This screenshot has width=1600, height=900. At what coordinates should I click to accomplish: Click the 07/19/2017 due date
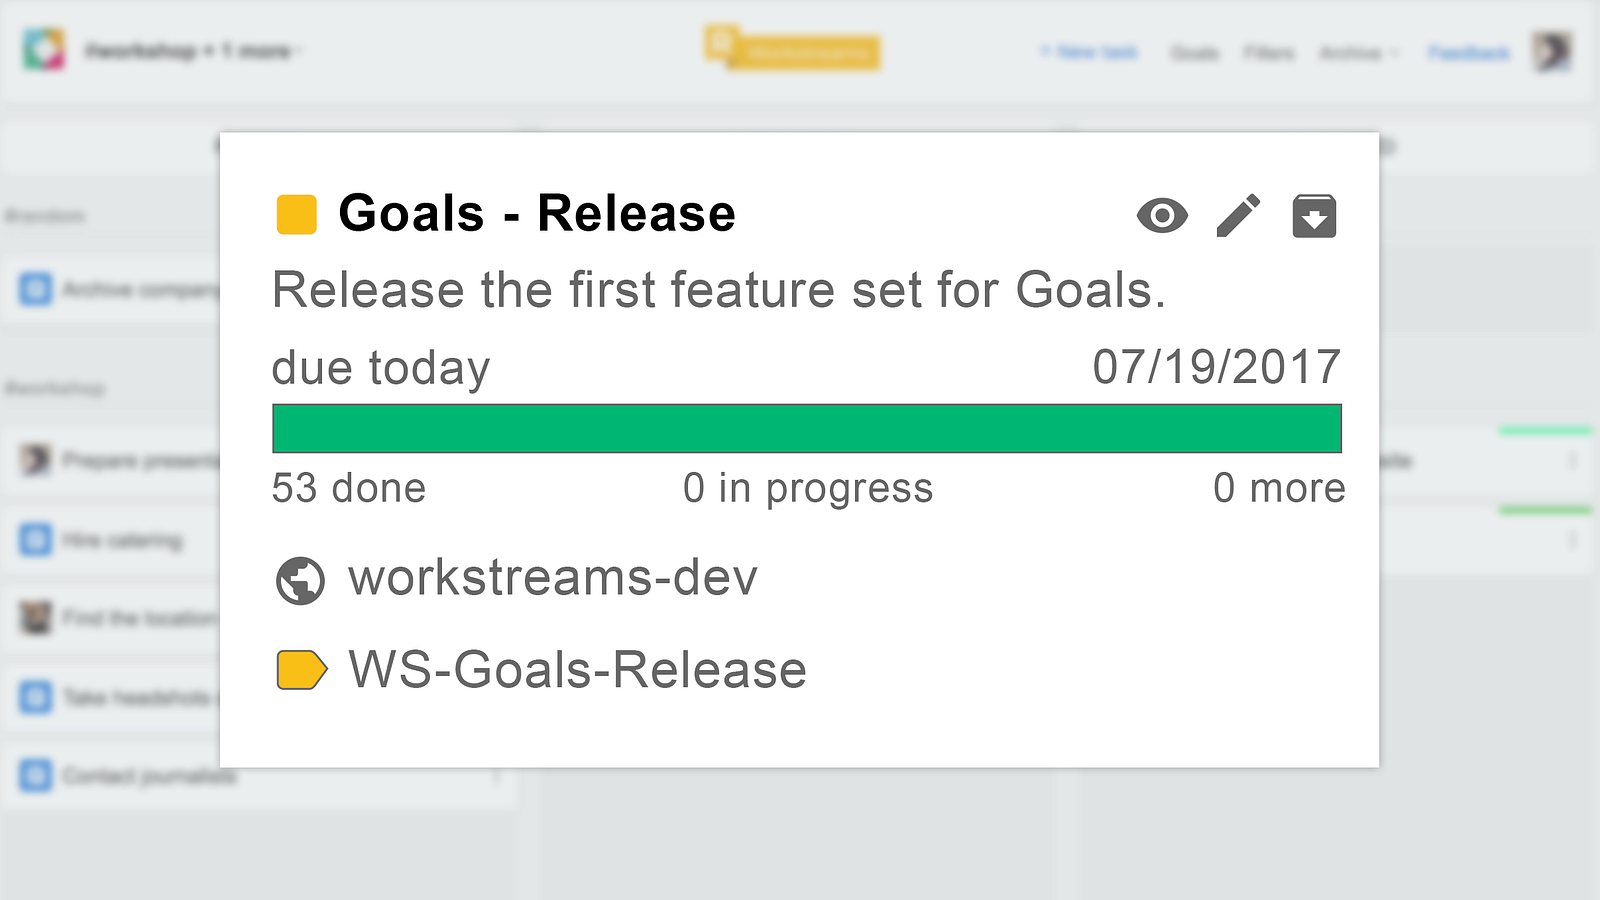tap(1216, 367)
